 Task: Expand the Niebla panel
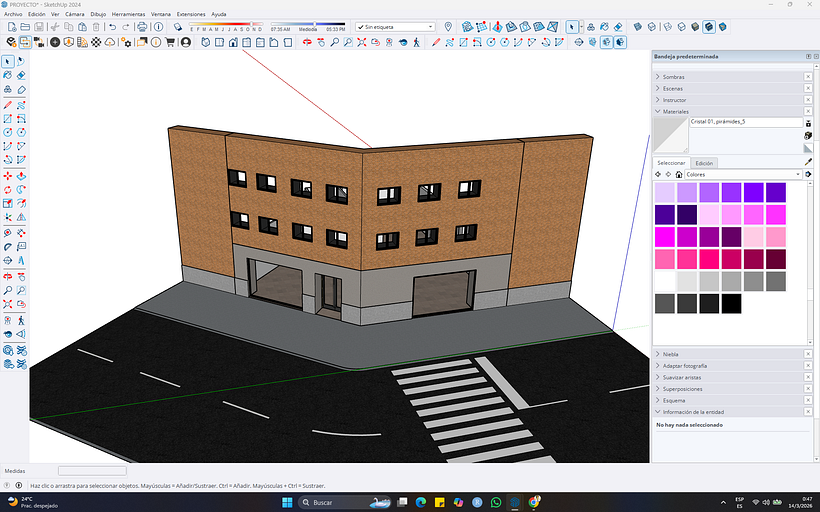pos(658,354)
